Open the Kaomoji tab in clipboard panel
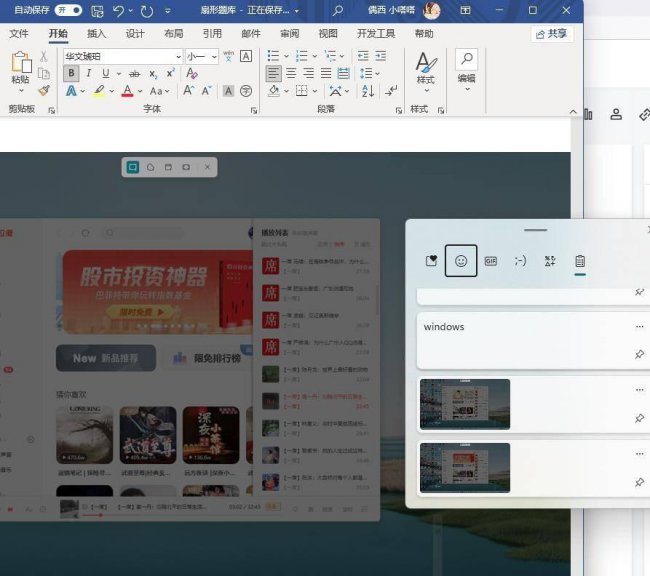 click(x=520, y=261)
